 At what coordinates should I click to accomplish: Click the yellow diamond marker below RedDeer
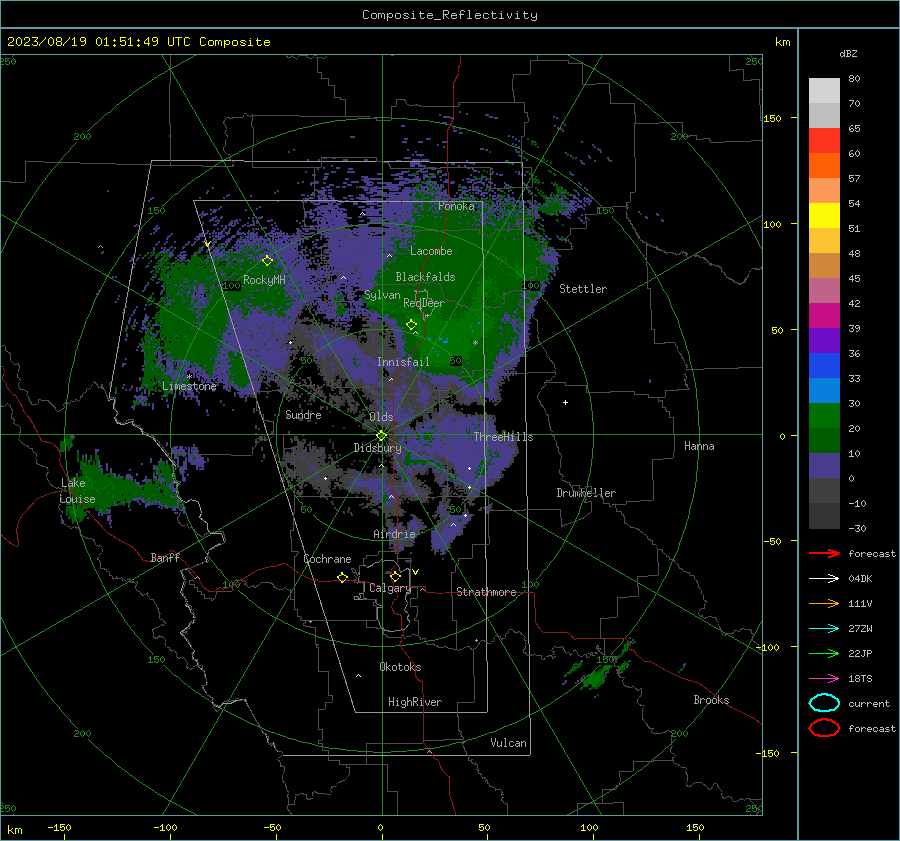[411, 325]
